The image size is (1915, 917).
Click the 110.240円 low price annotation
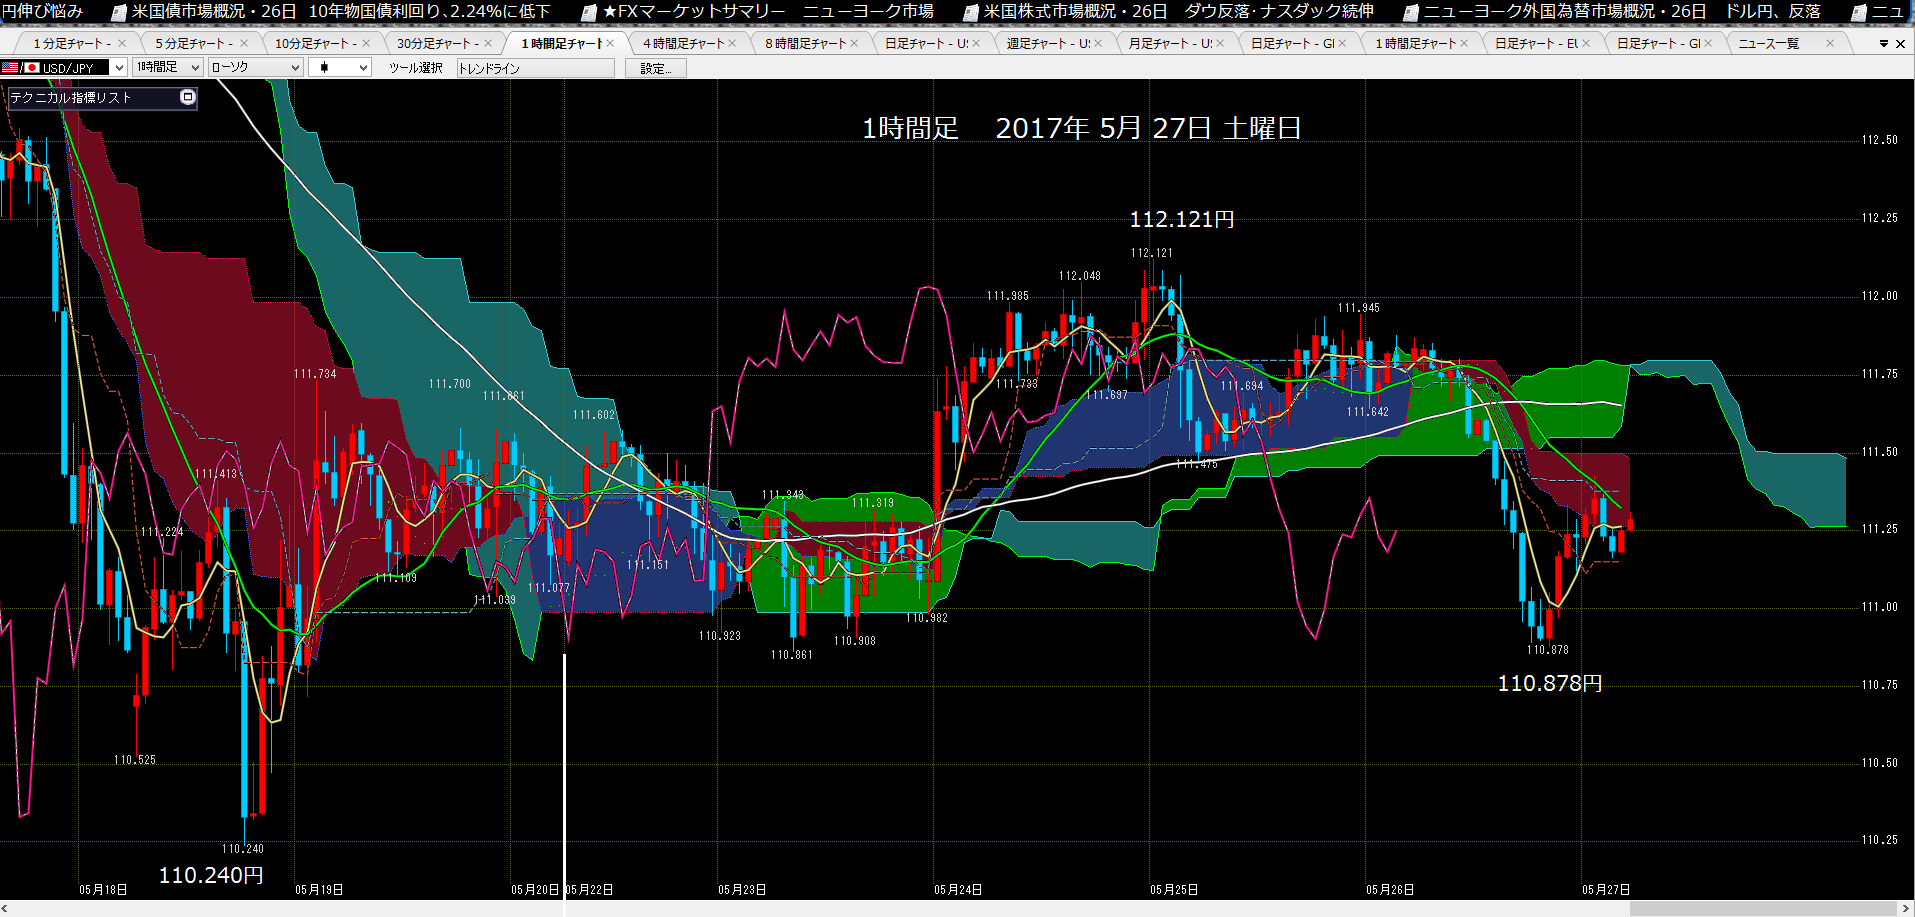tap(211, 875)
